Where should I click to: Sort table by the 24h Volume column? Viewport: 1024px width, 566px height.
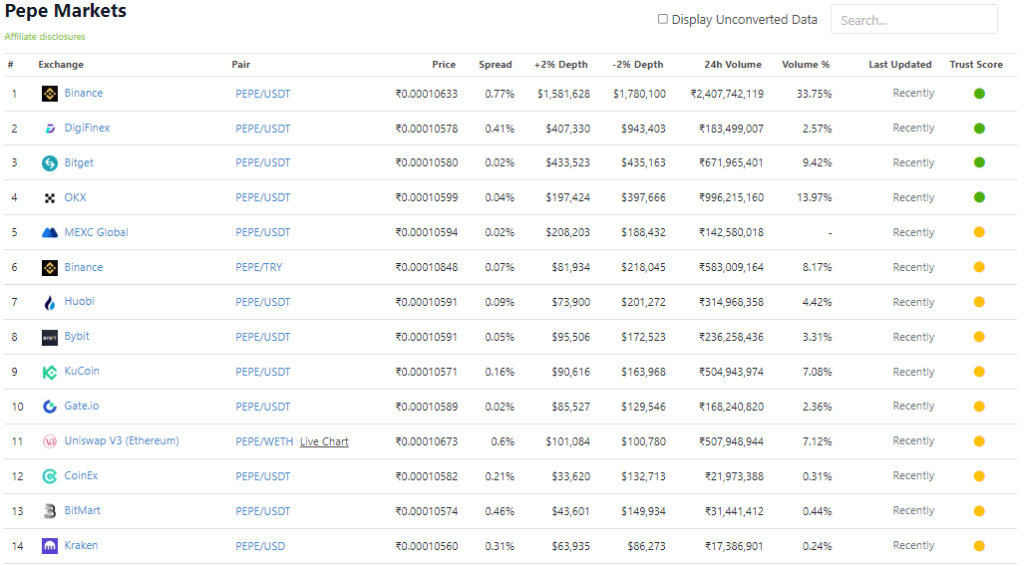click(x=733, y=65)
